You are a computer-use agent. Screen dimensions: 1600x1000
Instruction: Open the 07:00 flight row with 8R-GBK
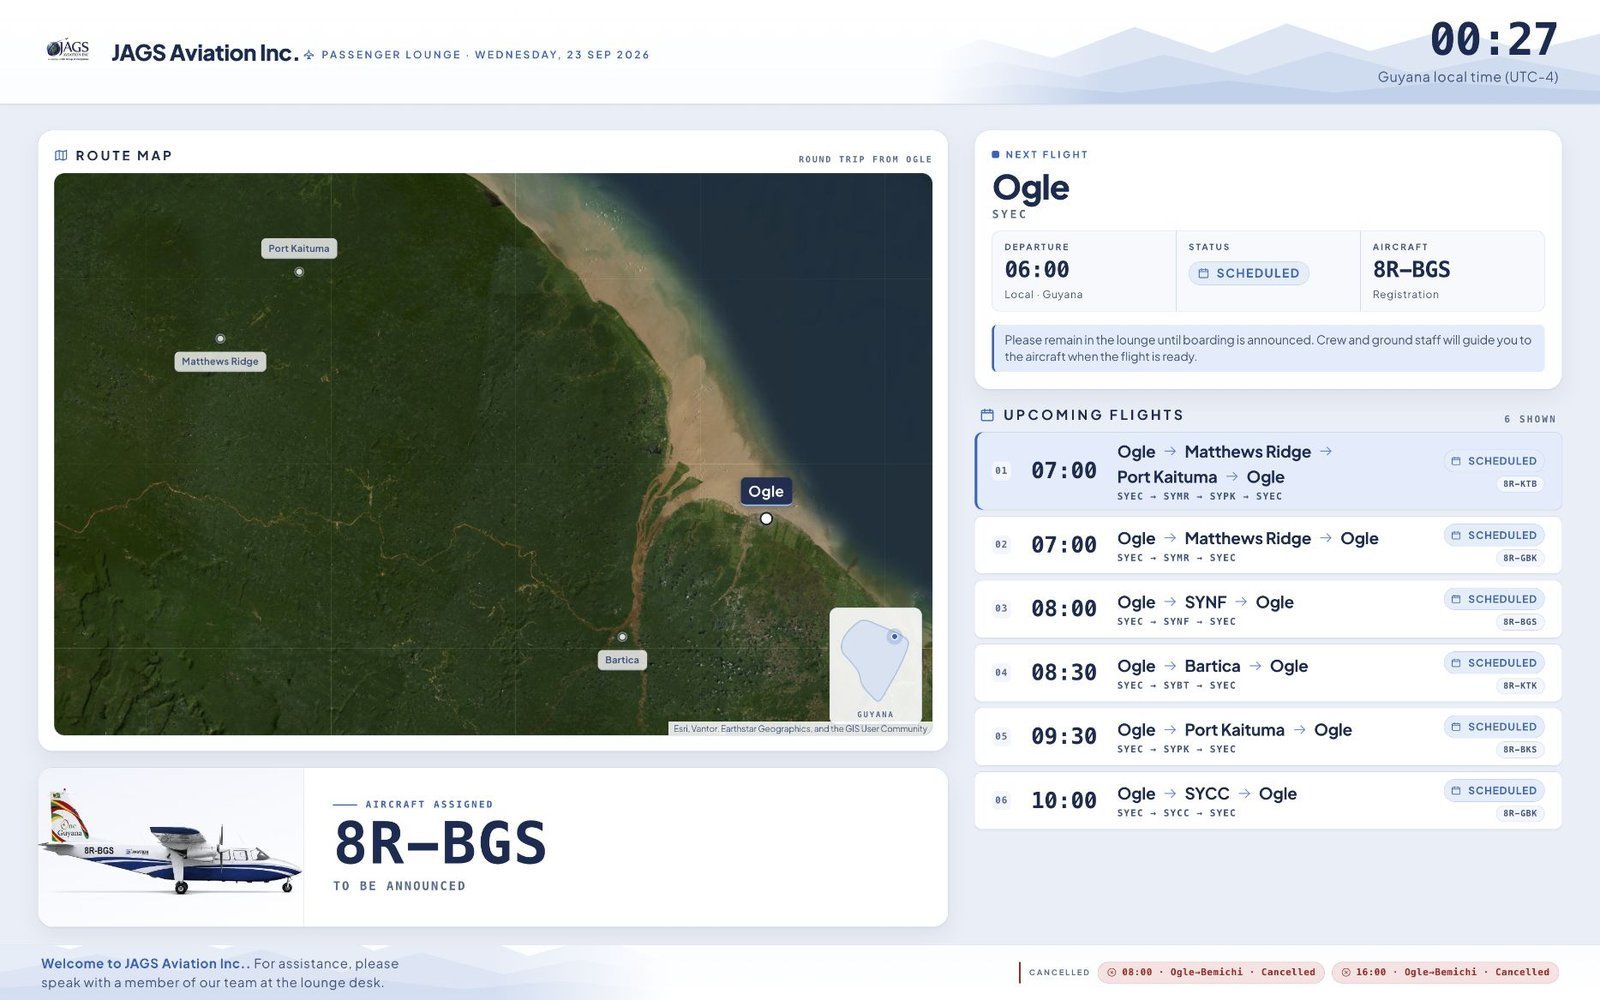pos(1268,545)
